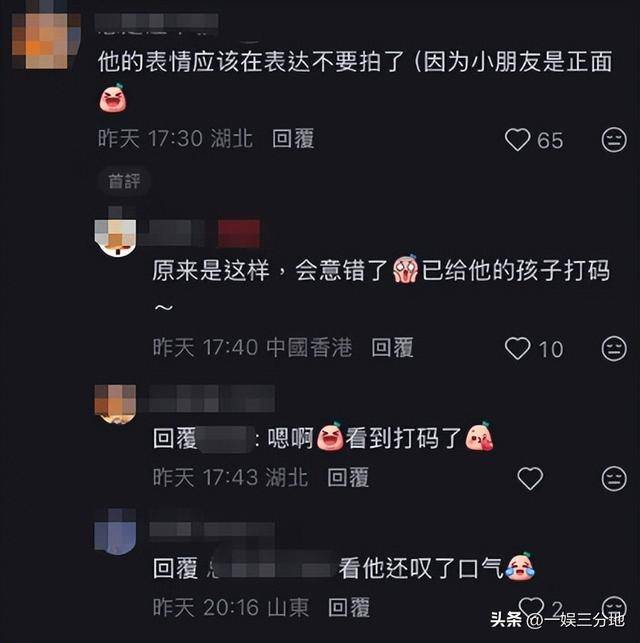This screenshot has width=640, height=643.
Task: Dislike the 17:43 Hubei reply
Action: click(614, 478)
